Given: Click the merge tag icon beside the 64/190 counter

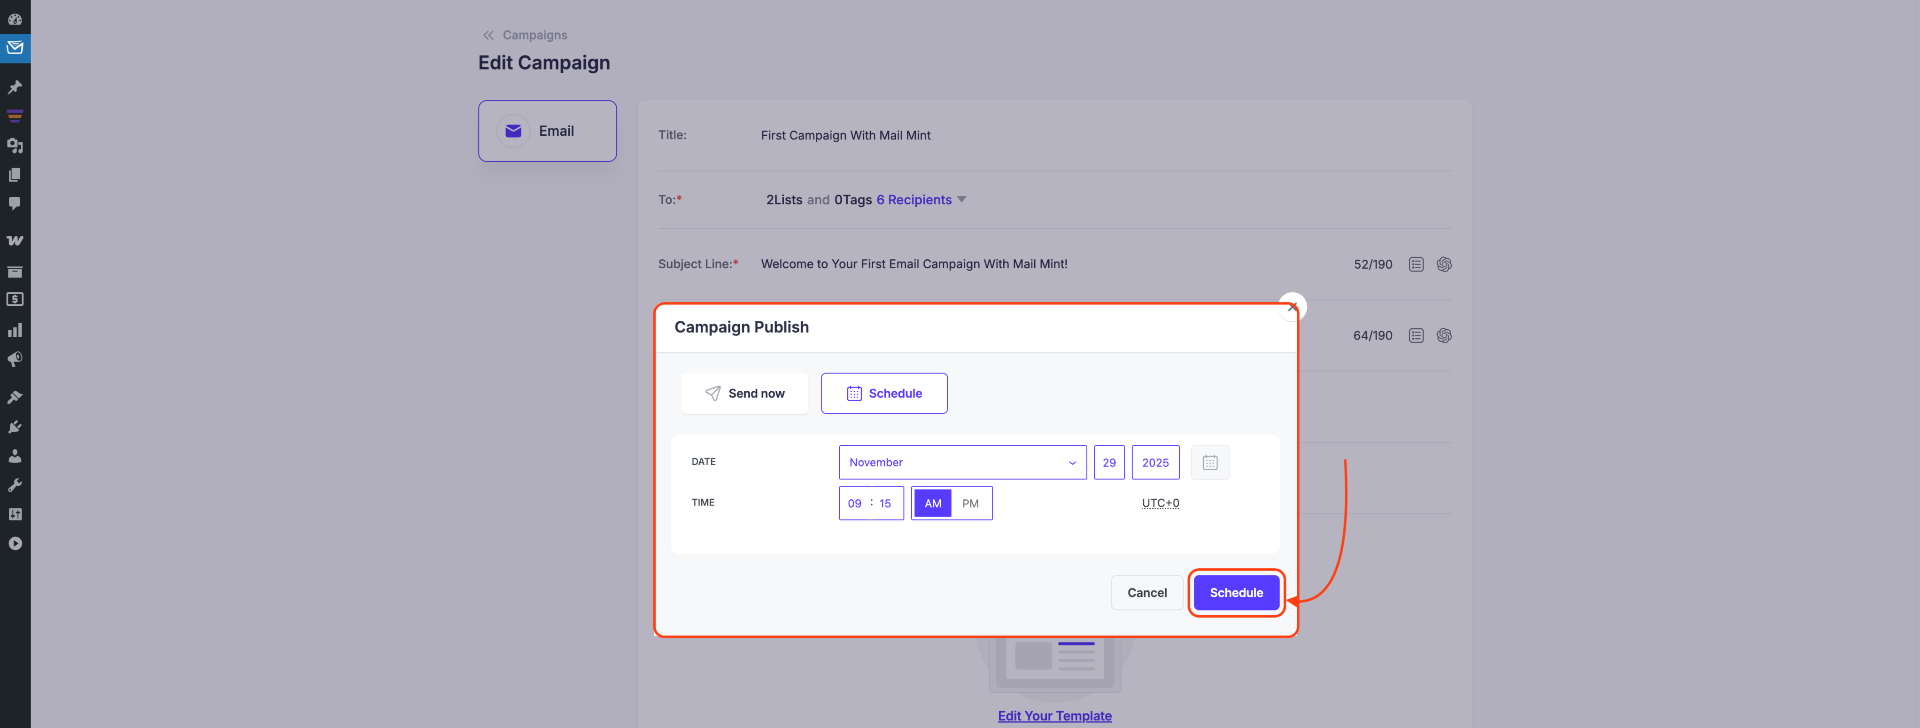Looking at the screenshot, I should [x=1416, y=335].
